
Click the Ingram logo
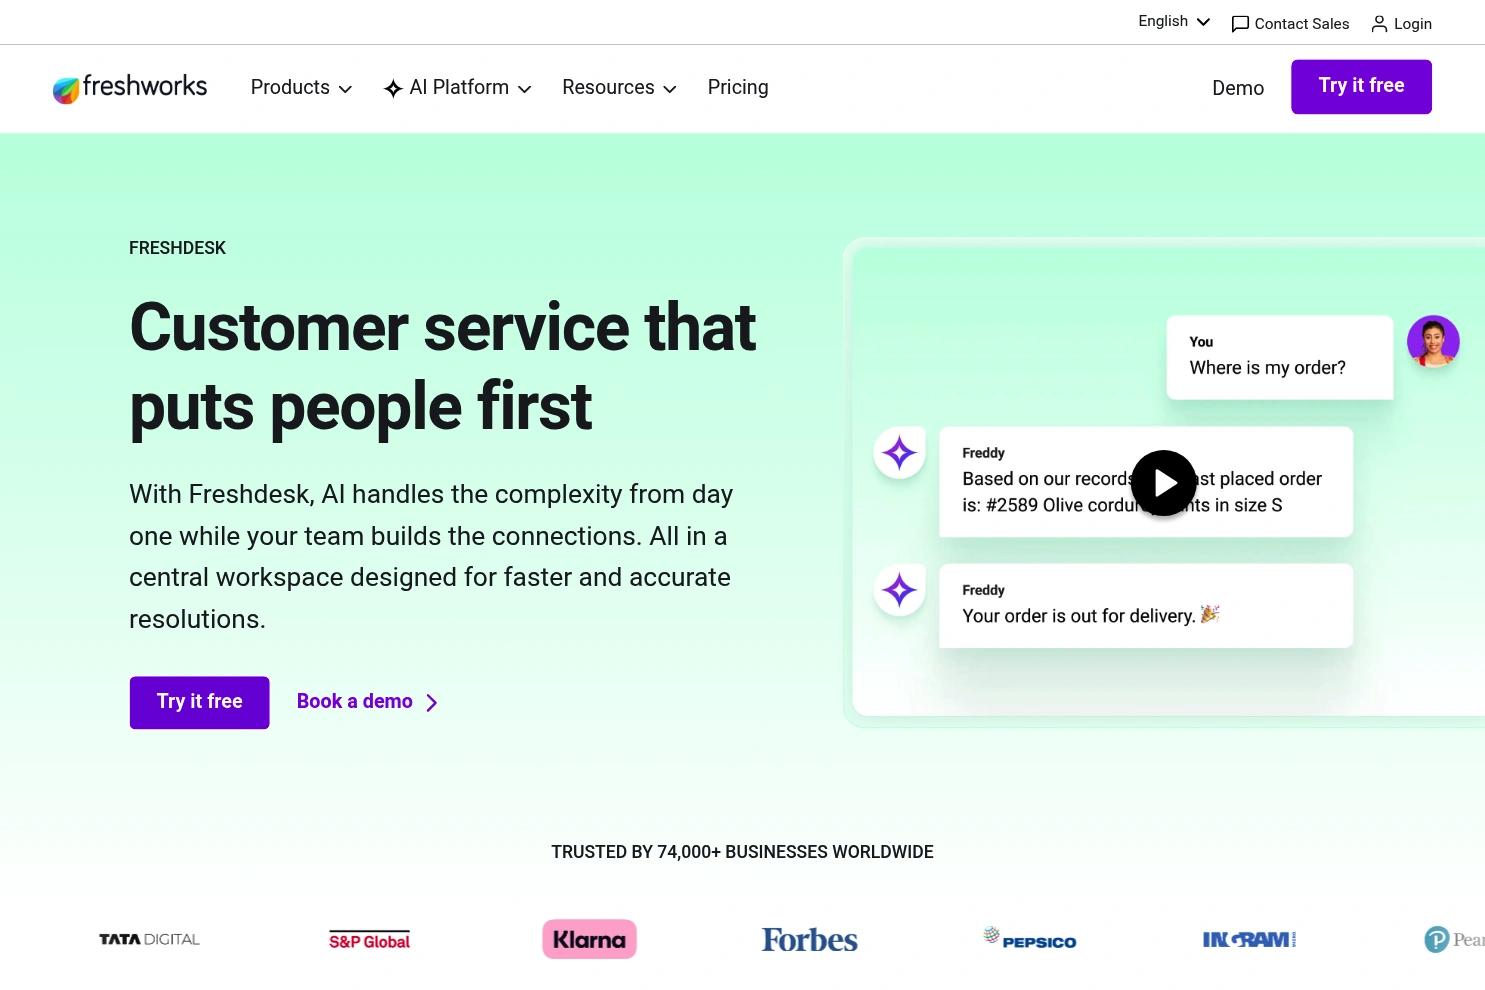tap(1249, 939)
